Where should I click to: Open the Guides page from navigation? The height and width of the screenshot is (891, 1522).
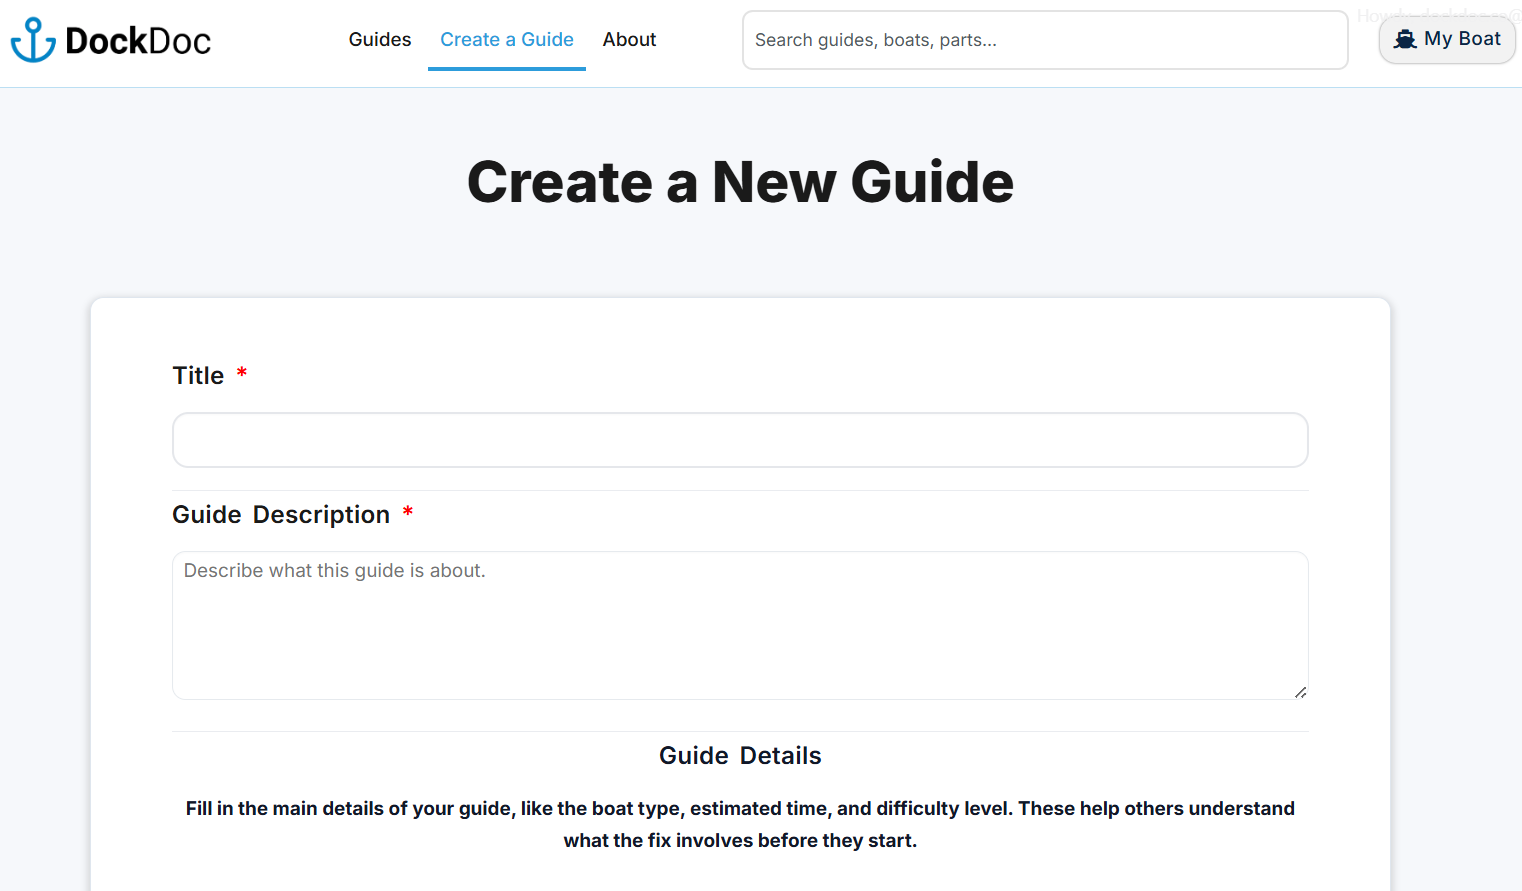click(379, 40)
